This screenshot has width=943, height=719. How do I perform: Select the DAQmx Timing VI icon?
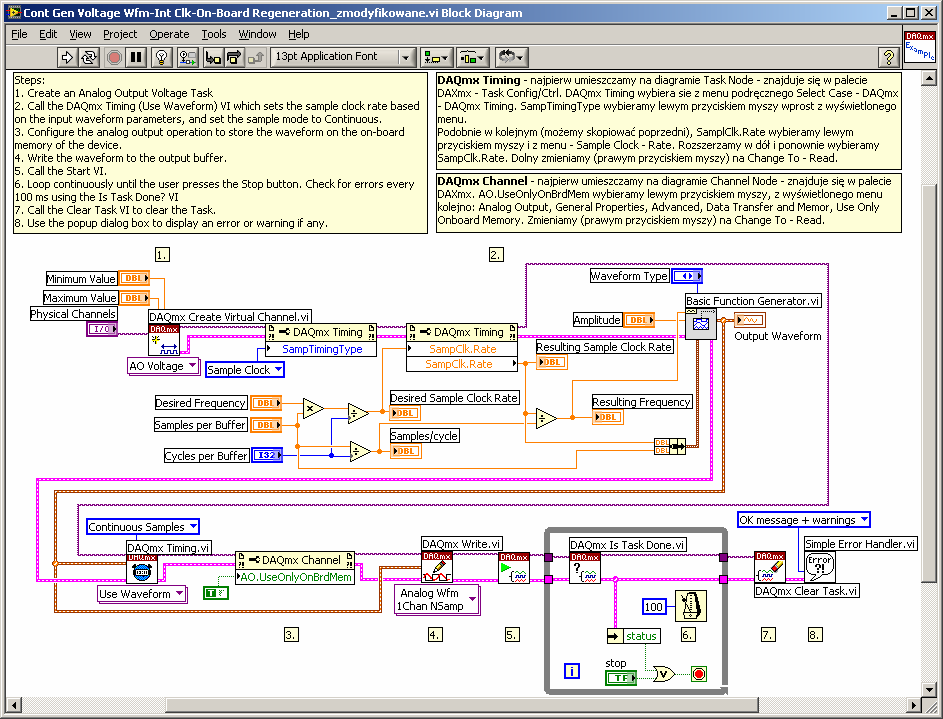[142, 569]
